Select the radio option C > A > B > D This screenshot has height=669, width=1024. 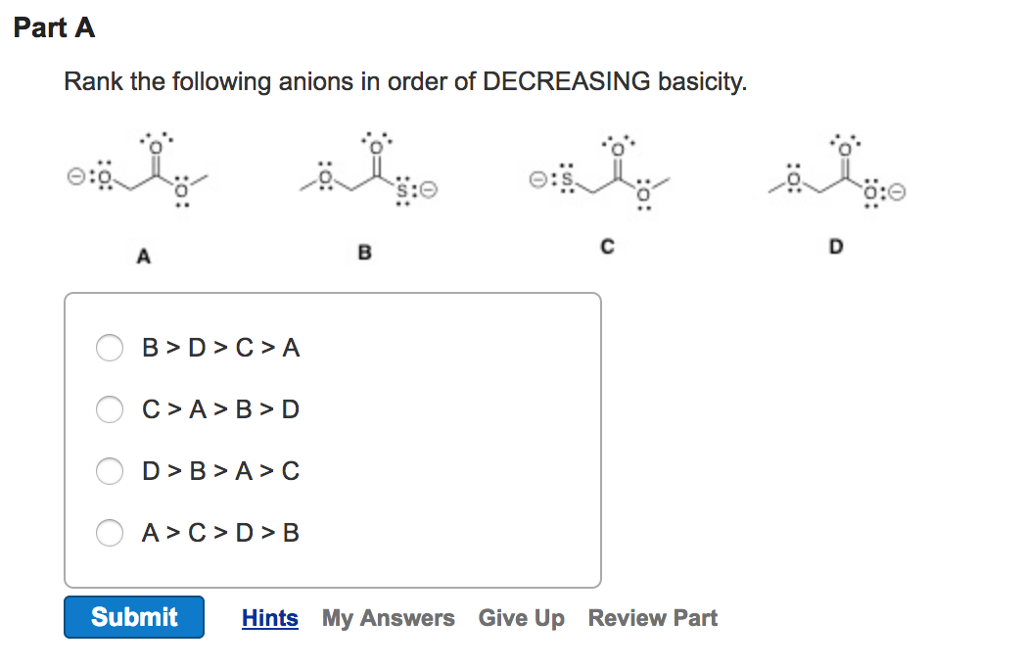click(x=110, y=410)
